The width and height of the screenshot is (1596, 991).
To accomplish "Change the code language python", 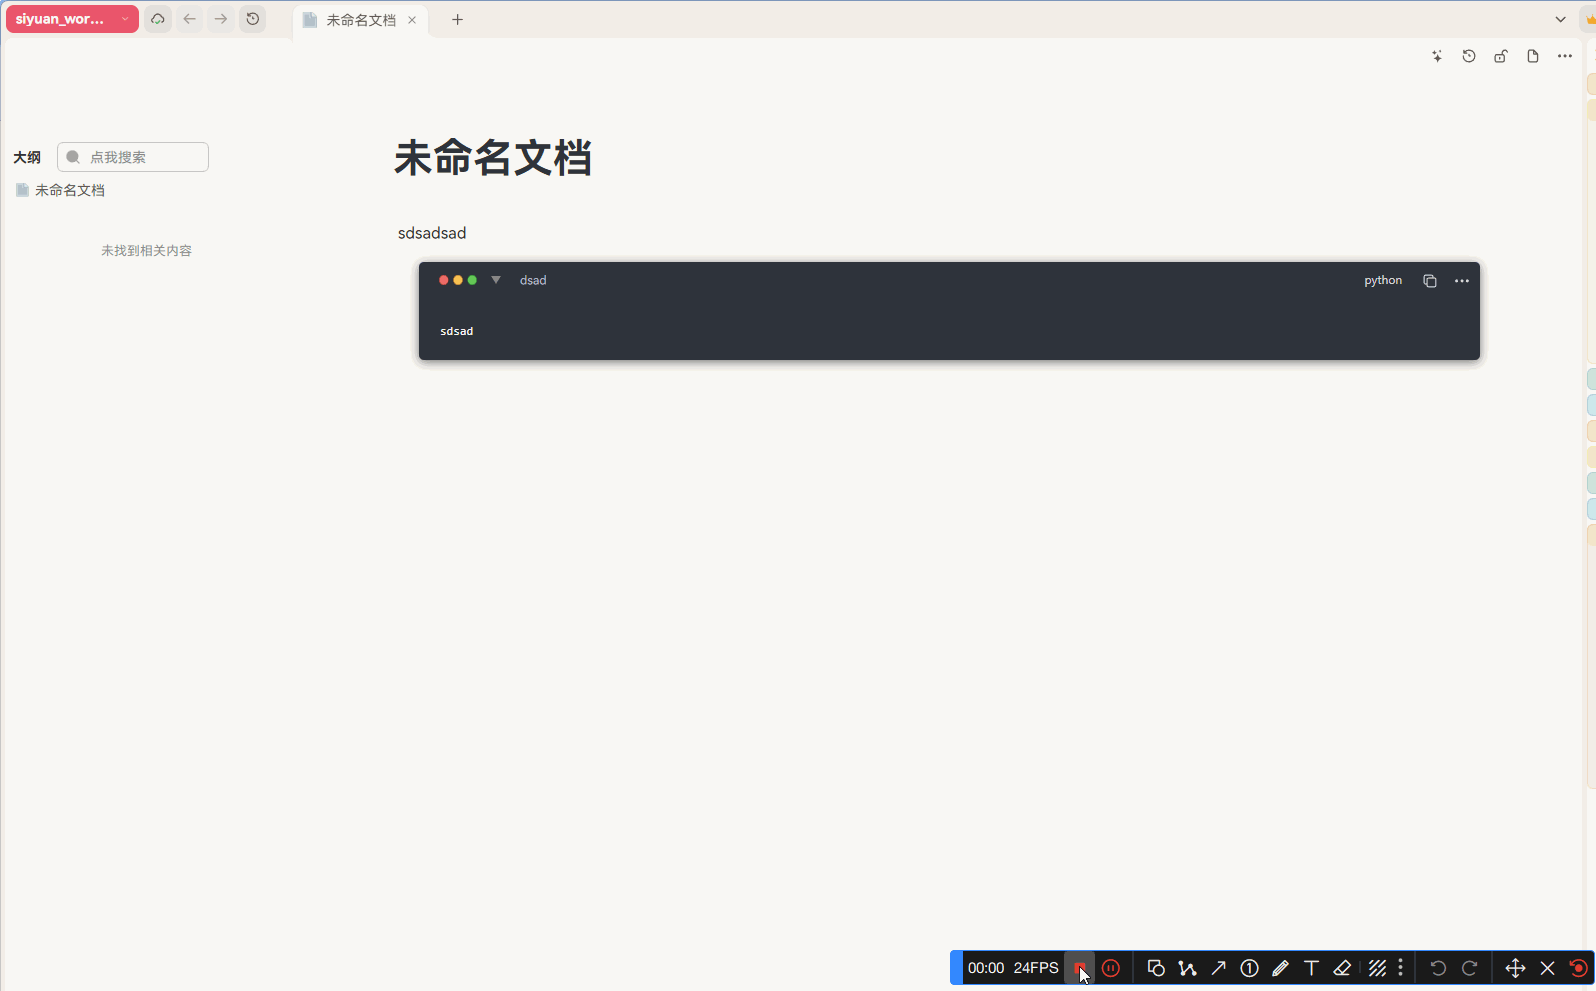I will 1383,281.
